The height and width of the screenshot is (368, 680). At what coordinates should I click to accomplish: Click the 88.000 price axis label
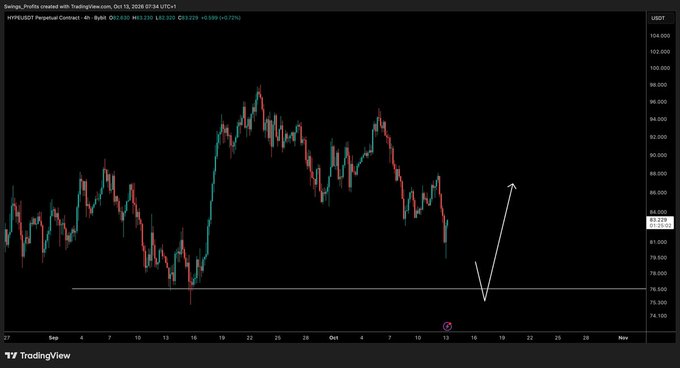pos(658,174)
